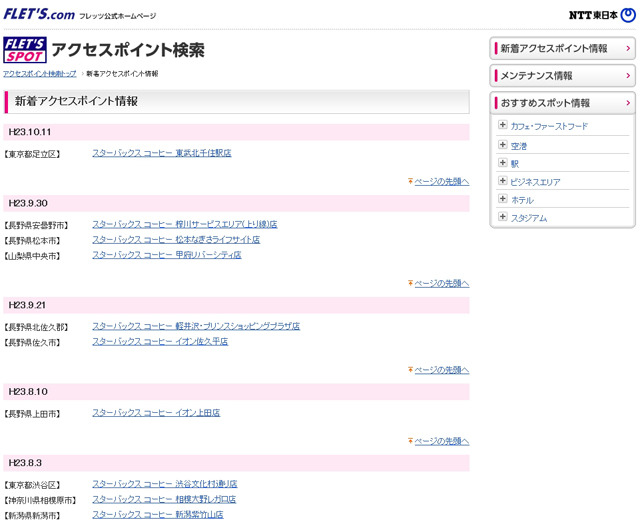Open スターバックス コーヒー イオン上田店 link
The image size is (640, 530).
click(x=156, y=412)
